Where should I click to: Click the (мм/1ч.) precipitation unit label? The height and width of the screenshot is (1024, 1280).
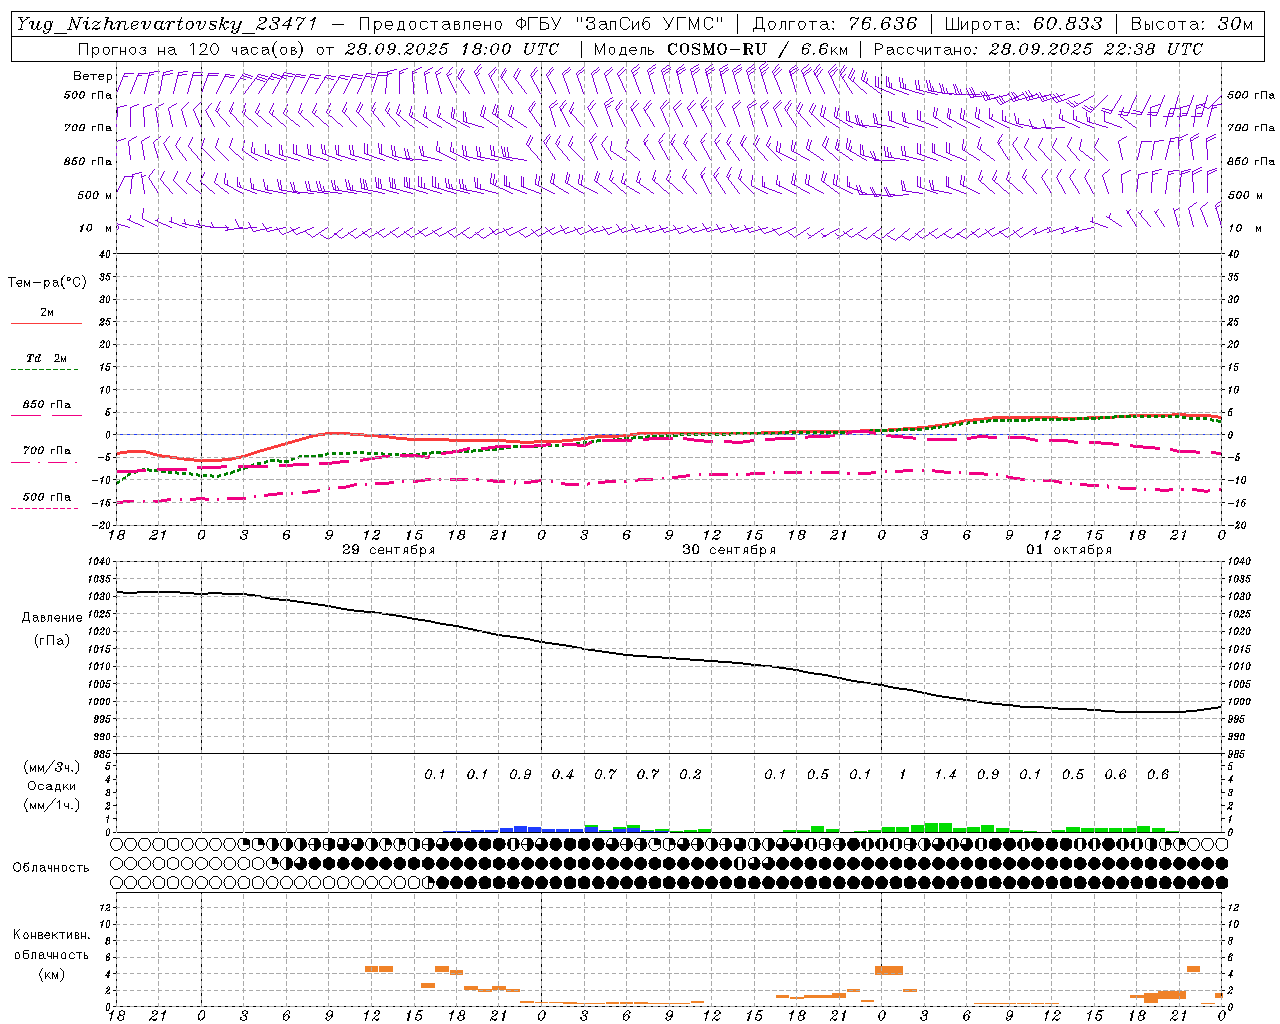click(51, 805)
